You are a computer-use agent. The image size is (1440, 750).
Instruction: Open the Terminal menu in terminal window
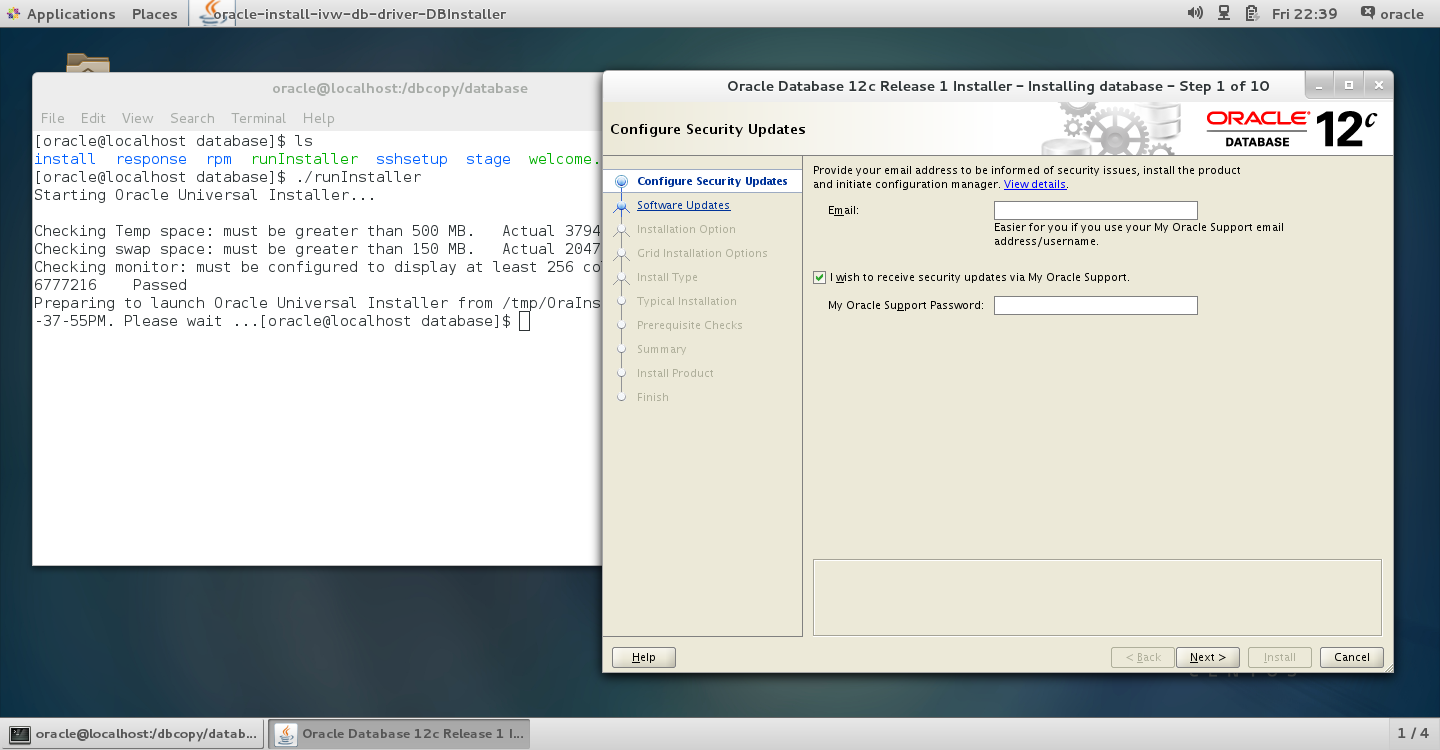(x=258, y=118)
